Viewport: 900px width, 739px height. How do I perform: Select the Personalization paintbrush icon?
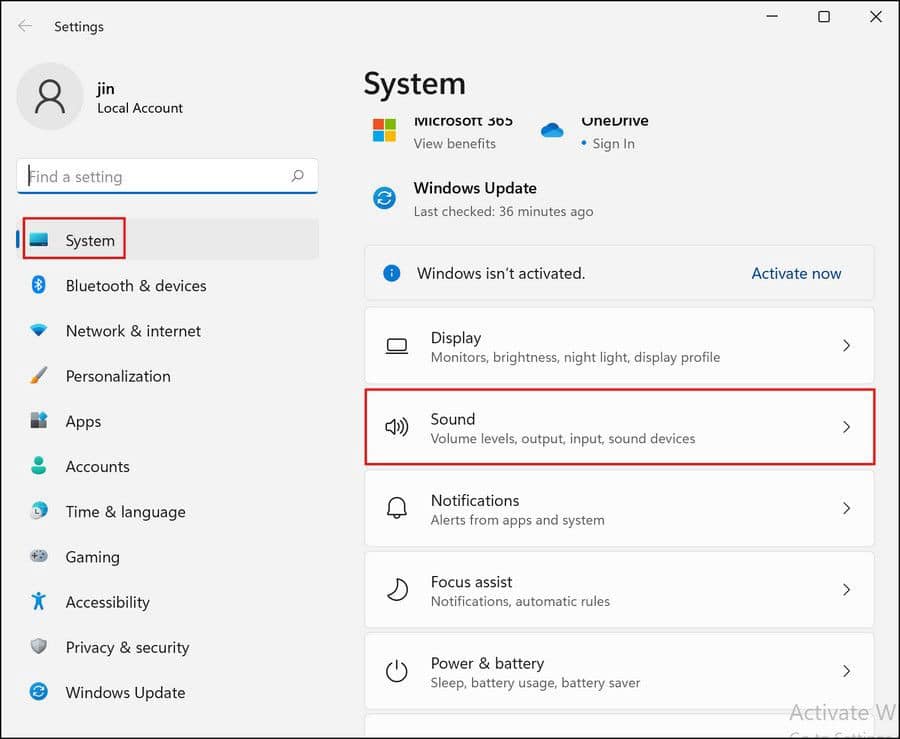click(37, 376)
